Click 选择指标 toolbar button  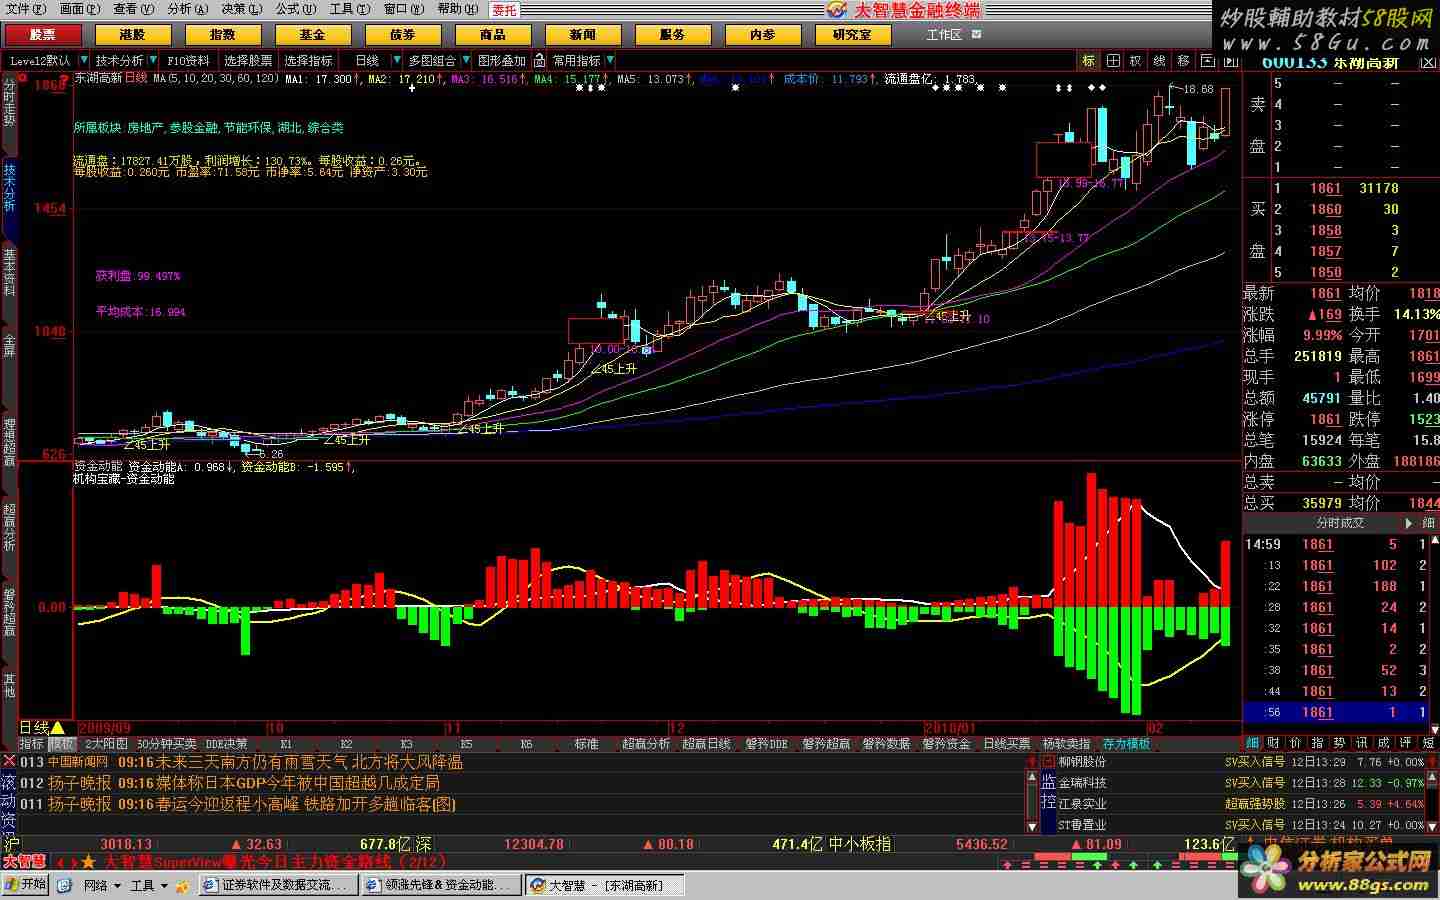(x=308, y=61)
